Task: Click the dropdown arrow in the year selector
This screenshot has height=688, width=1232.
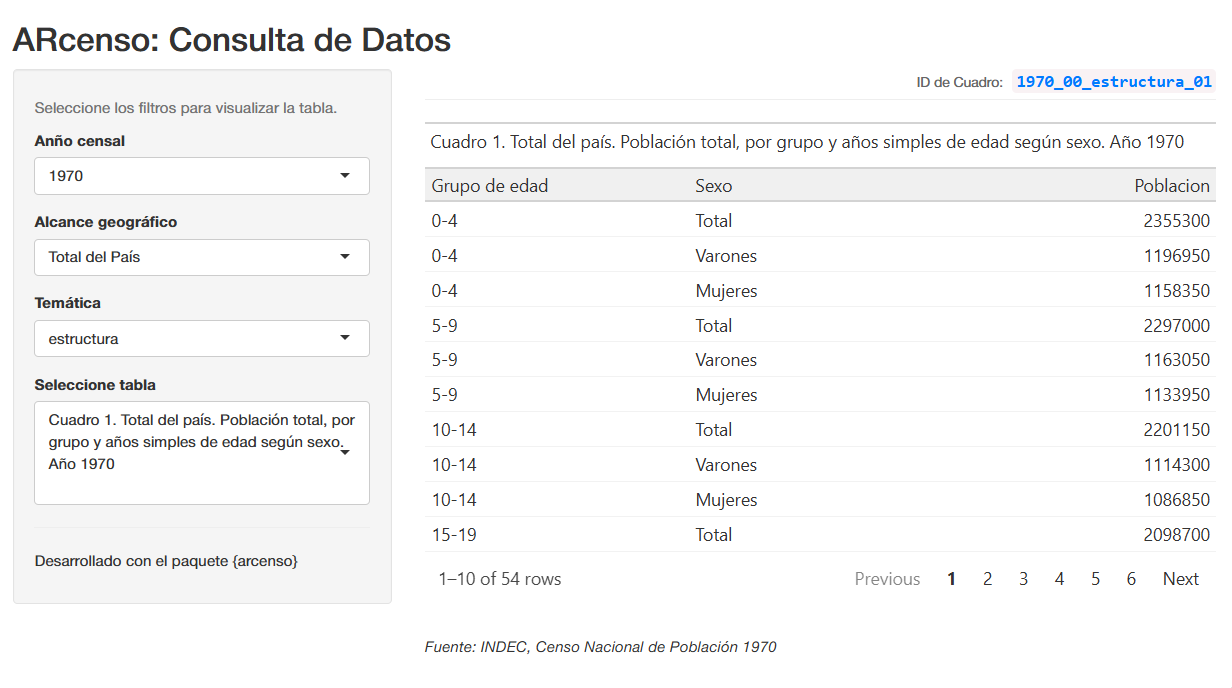Action: click(x=346, y=176)
